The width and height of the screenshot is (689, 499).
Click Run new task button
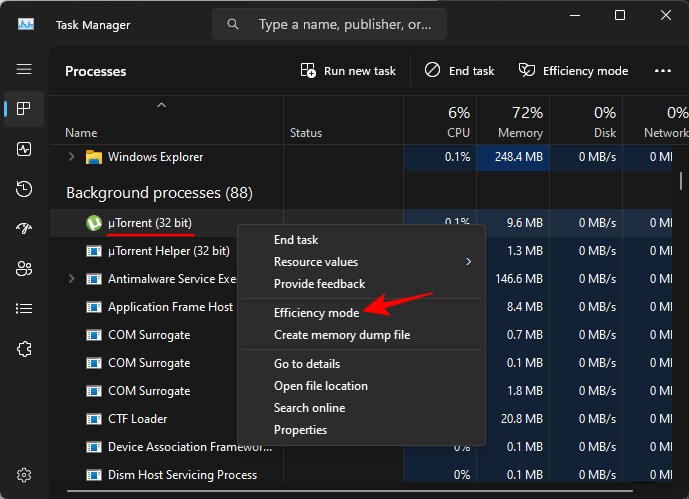(x=348, y=71)
